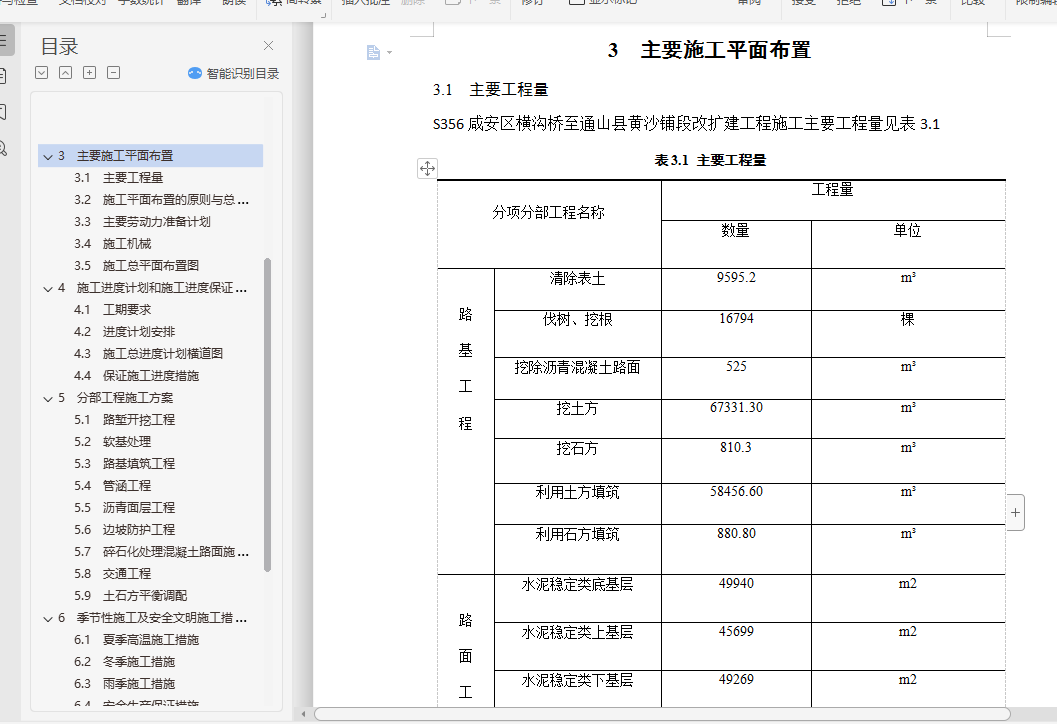Select outline entry 4 施工进度计划和施工进度保证
Viewport: 1057px width, 724px height.
click(x=152, y=288)
